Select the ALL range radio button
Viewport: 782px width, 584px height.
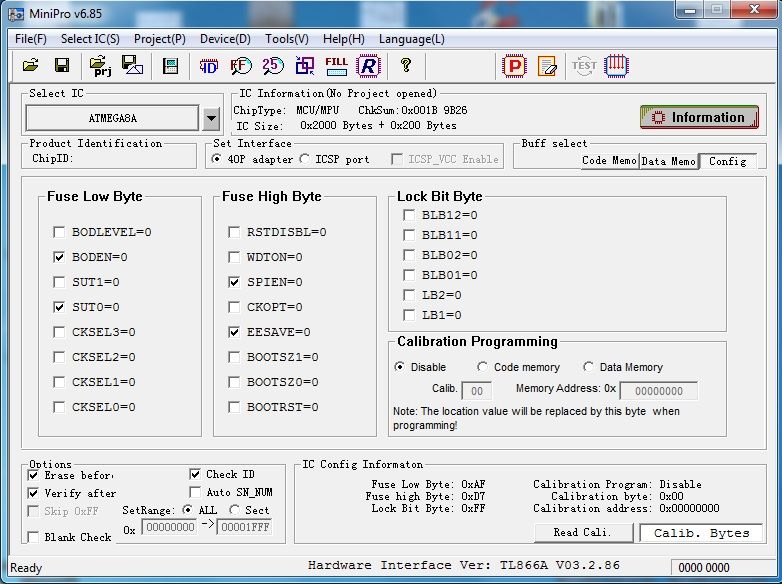(x=188, y=510)
